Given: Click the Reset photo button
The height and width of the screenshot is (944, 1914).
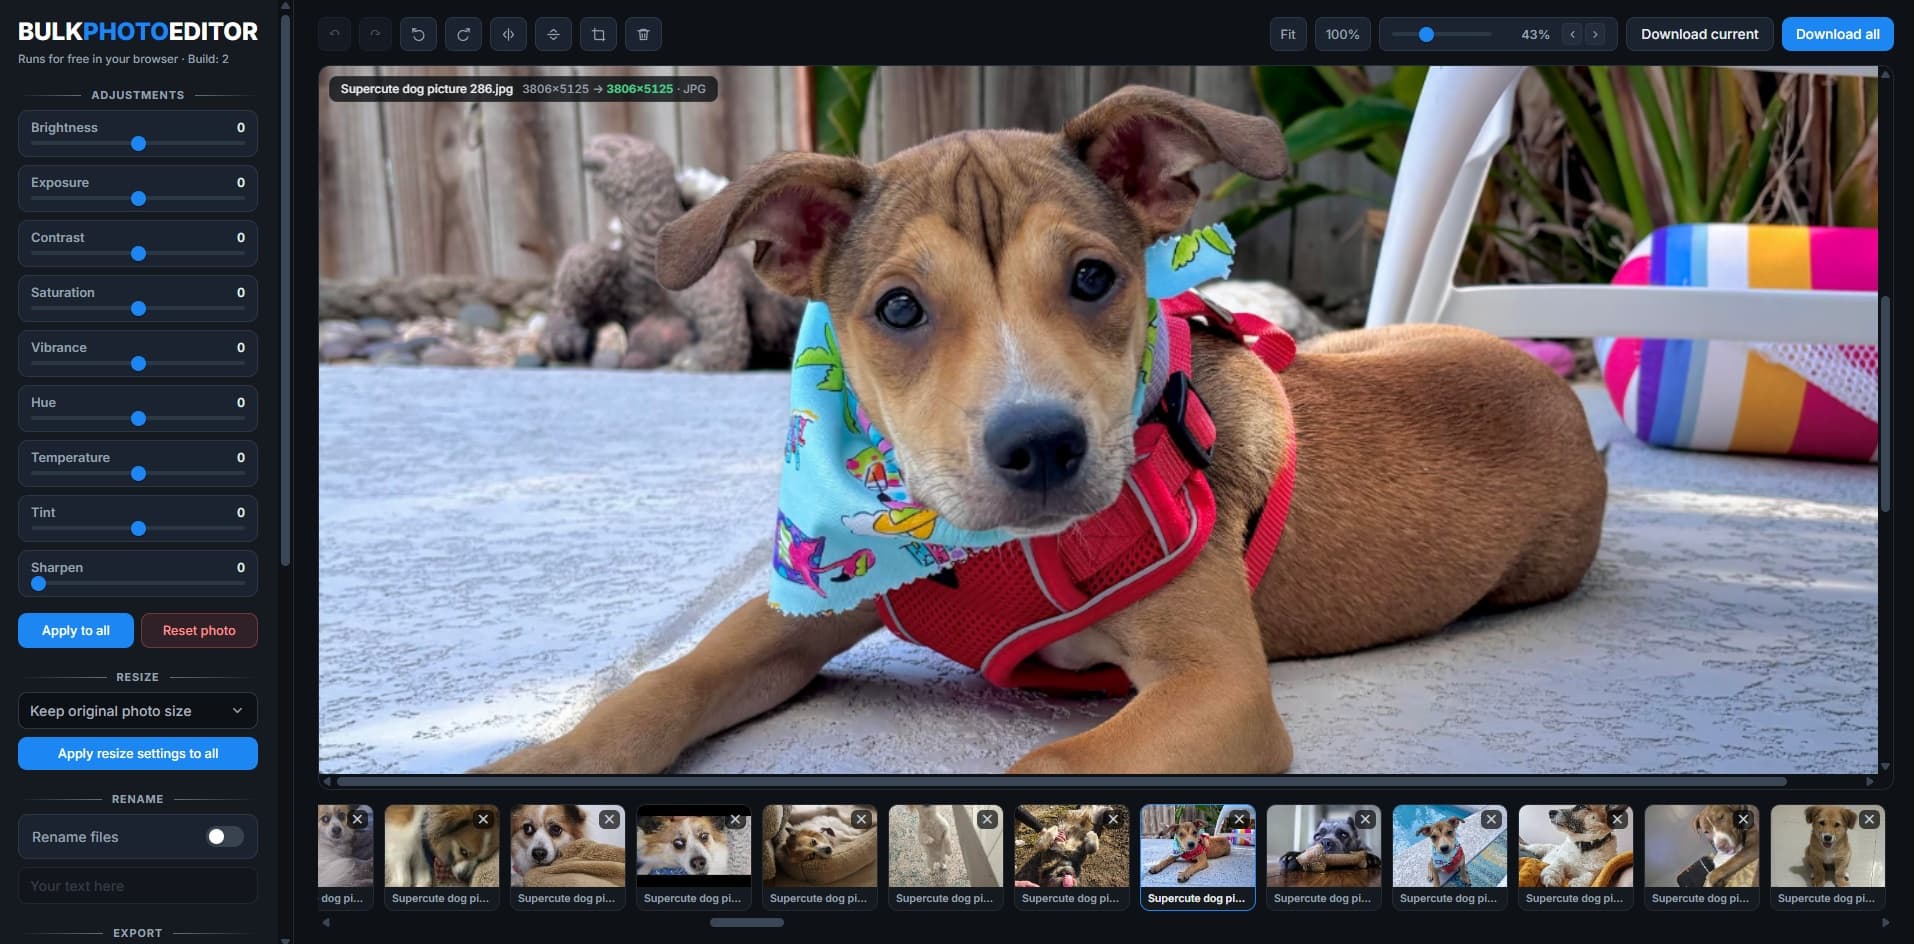Looking at the screenshot, I should (199, 631).
